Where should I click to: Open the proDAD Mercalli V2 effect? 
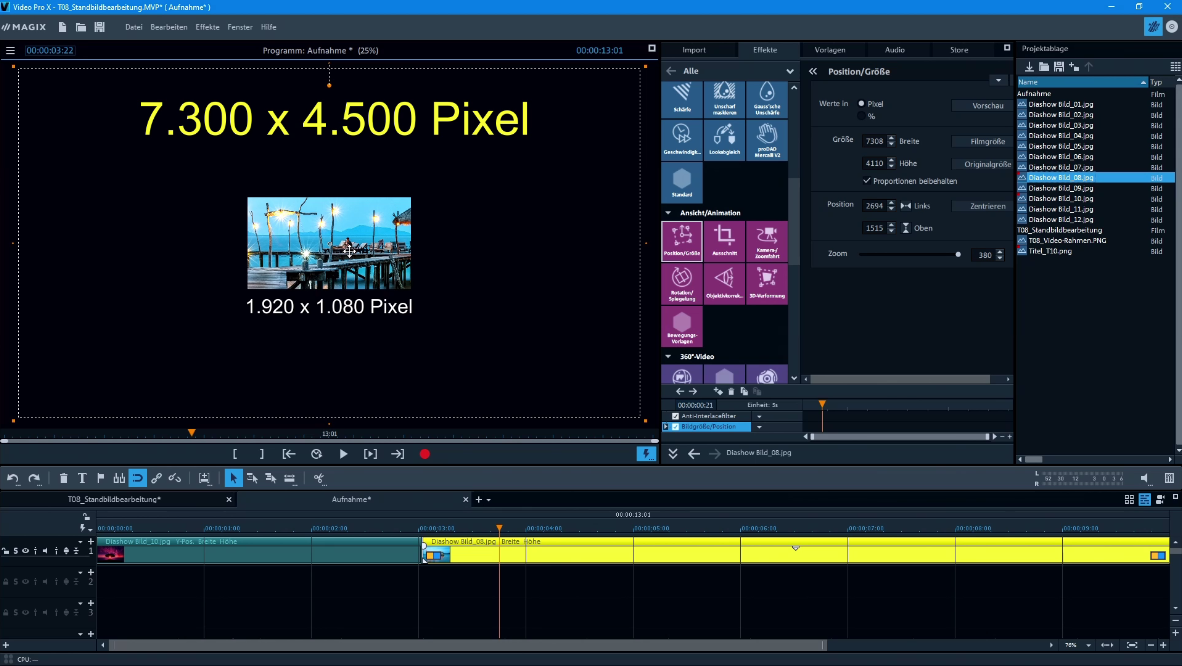tap(766, 140)
